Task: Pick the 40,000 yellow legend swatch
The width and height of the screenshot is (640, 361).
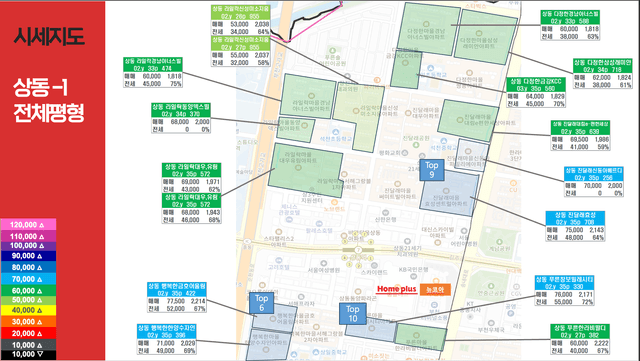Action: [x=28, y=310]
